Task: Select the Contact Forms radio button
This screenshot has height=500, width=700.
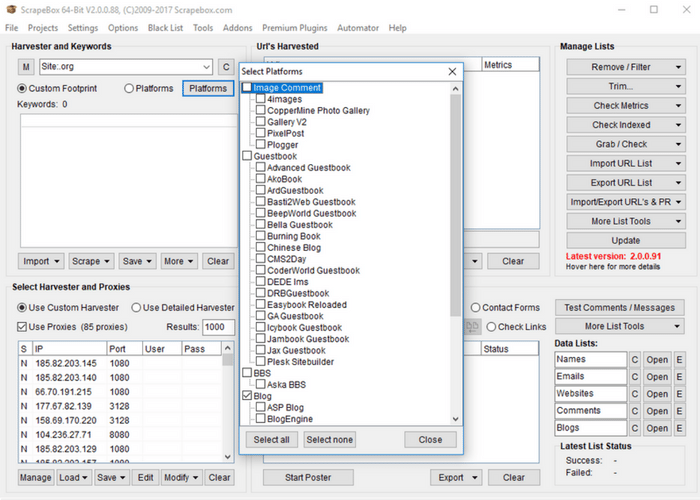Action: tap(475, 308)
